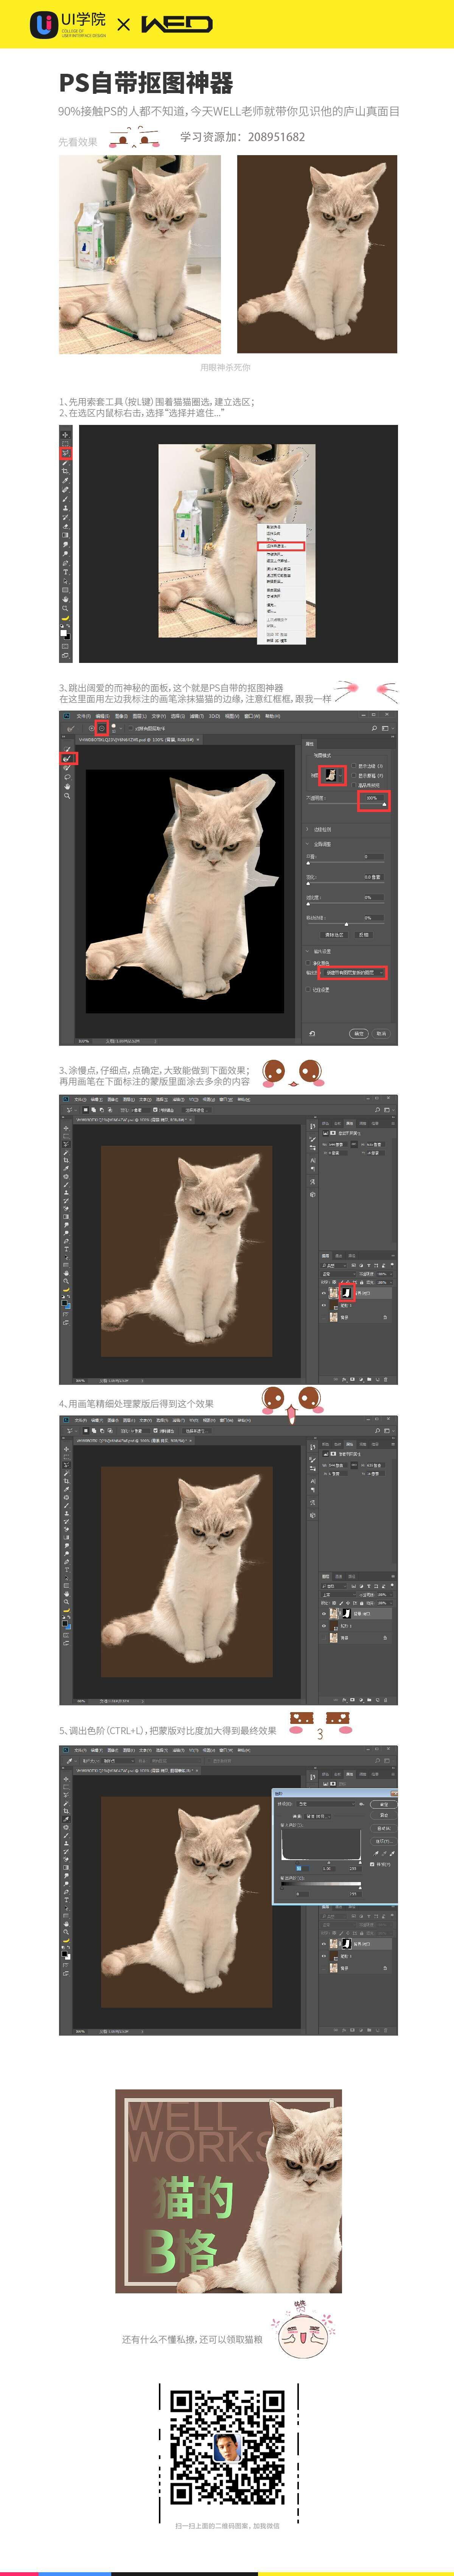This screenshot has width=454, height=2576.
Task: Click 确定 in the Levels dialog
Action: coord(384,1804)
